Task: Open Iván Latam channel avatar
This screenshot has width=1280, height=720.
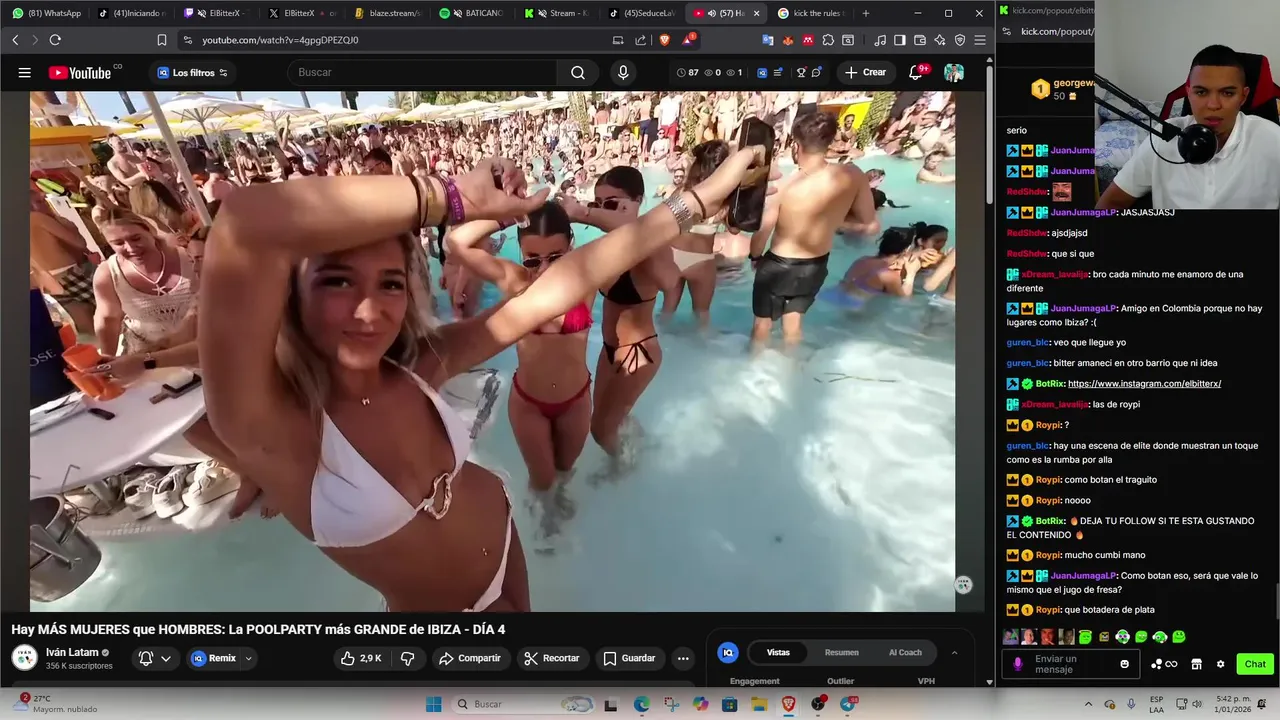Action: (24, 657)
